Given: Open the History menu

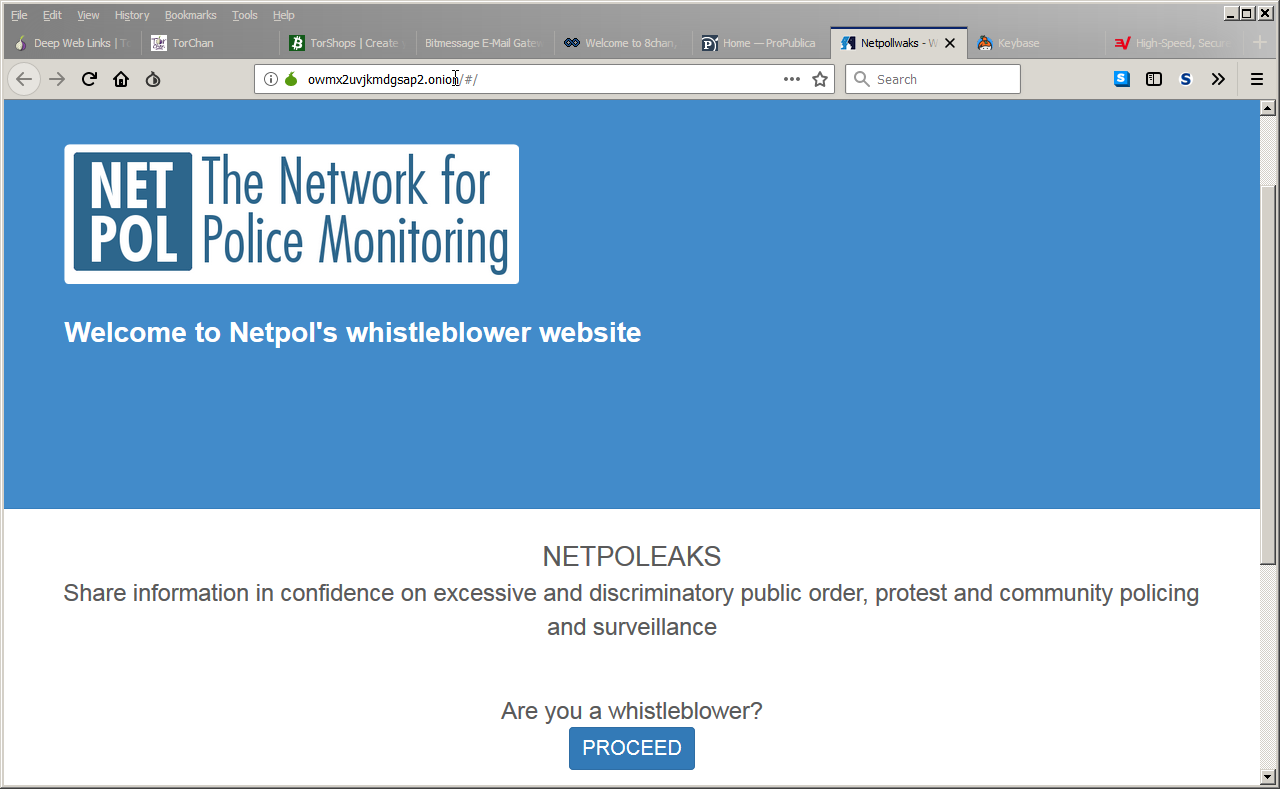Looking at the screenshot, I should (x=132, y=15).
